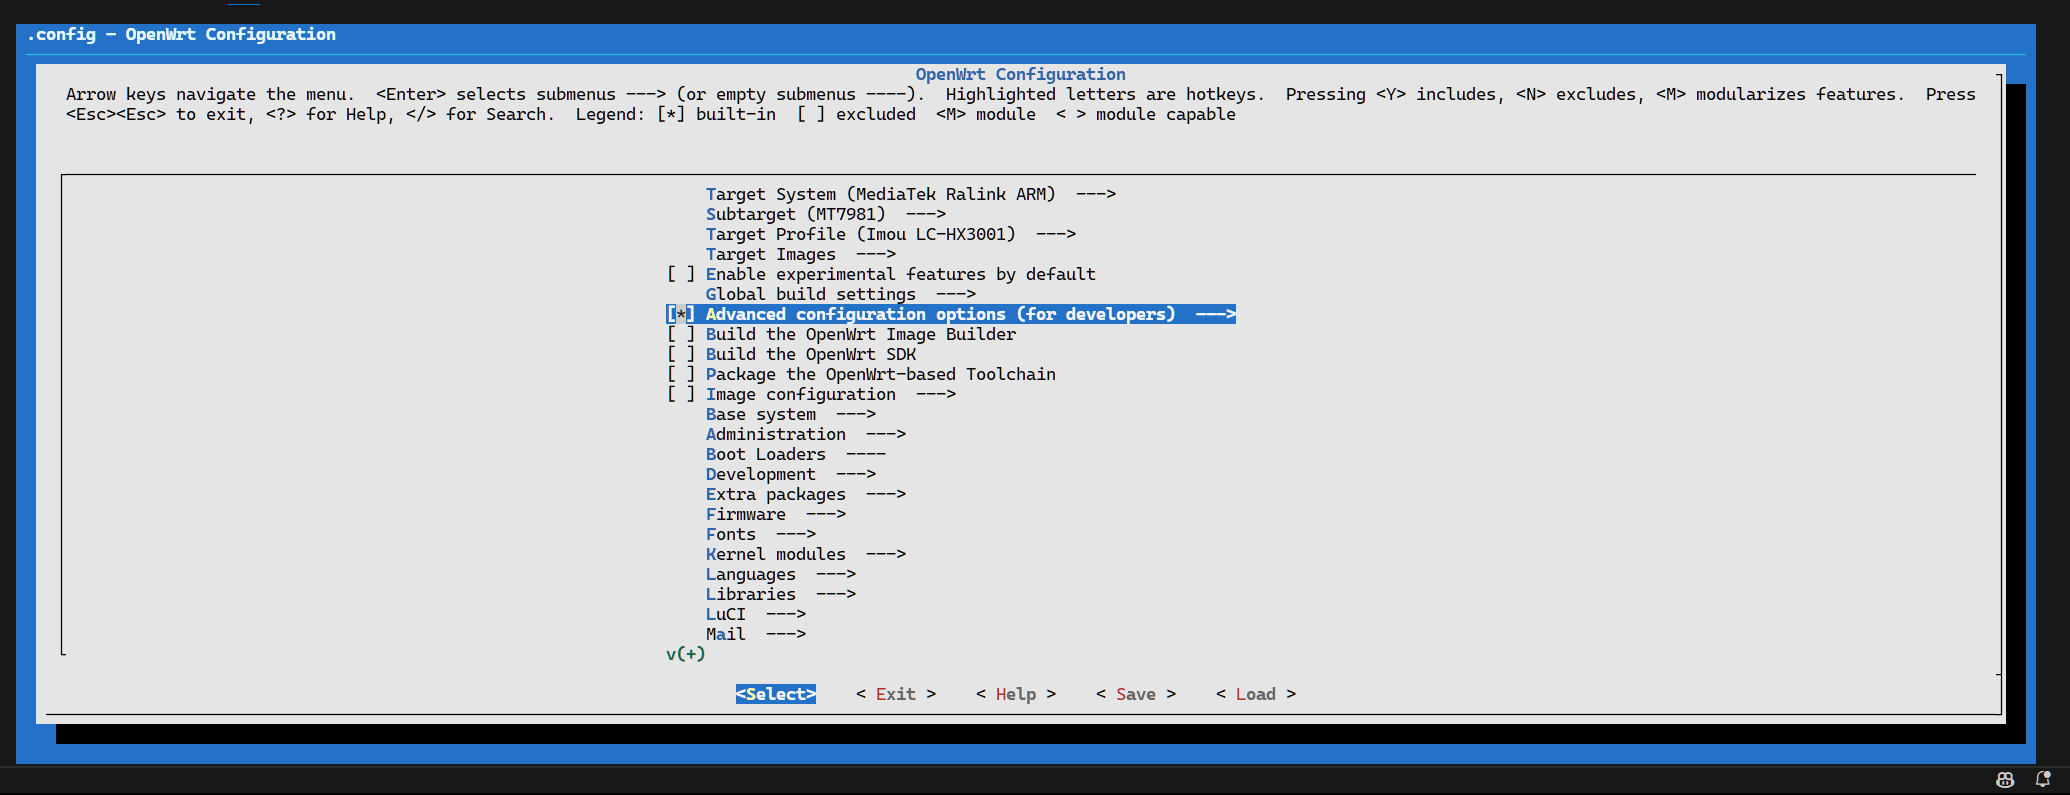Open the Mail submenu
Screen dimensions: 2070x795
click(x=755, y=634)
